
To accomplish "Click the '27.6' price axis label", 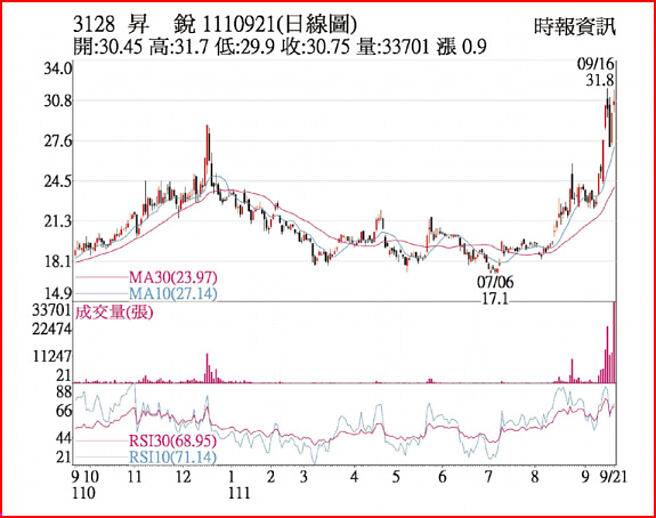I will 58,141.
